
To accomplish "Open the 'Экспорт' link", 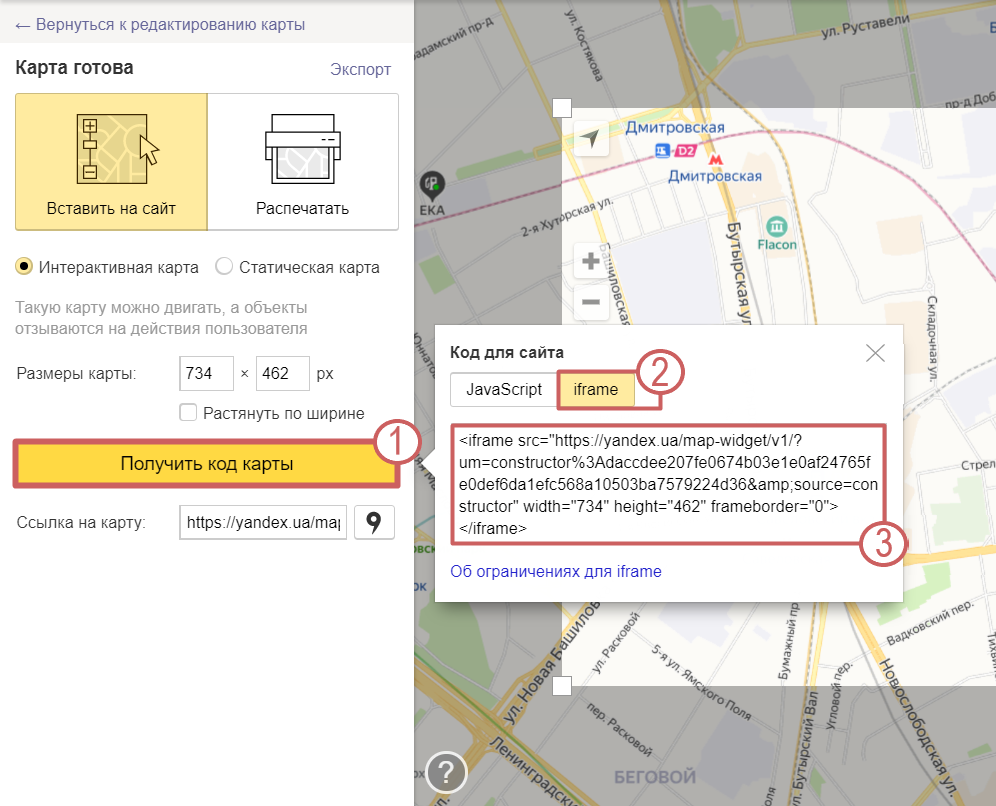I will pyautogui.click(x=360, y=70).
